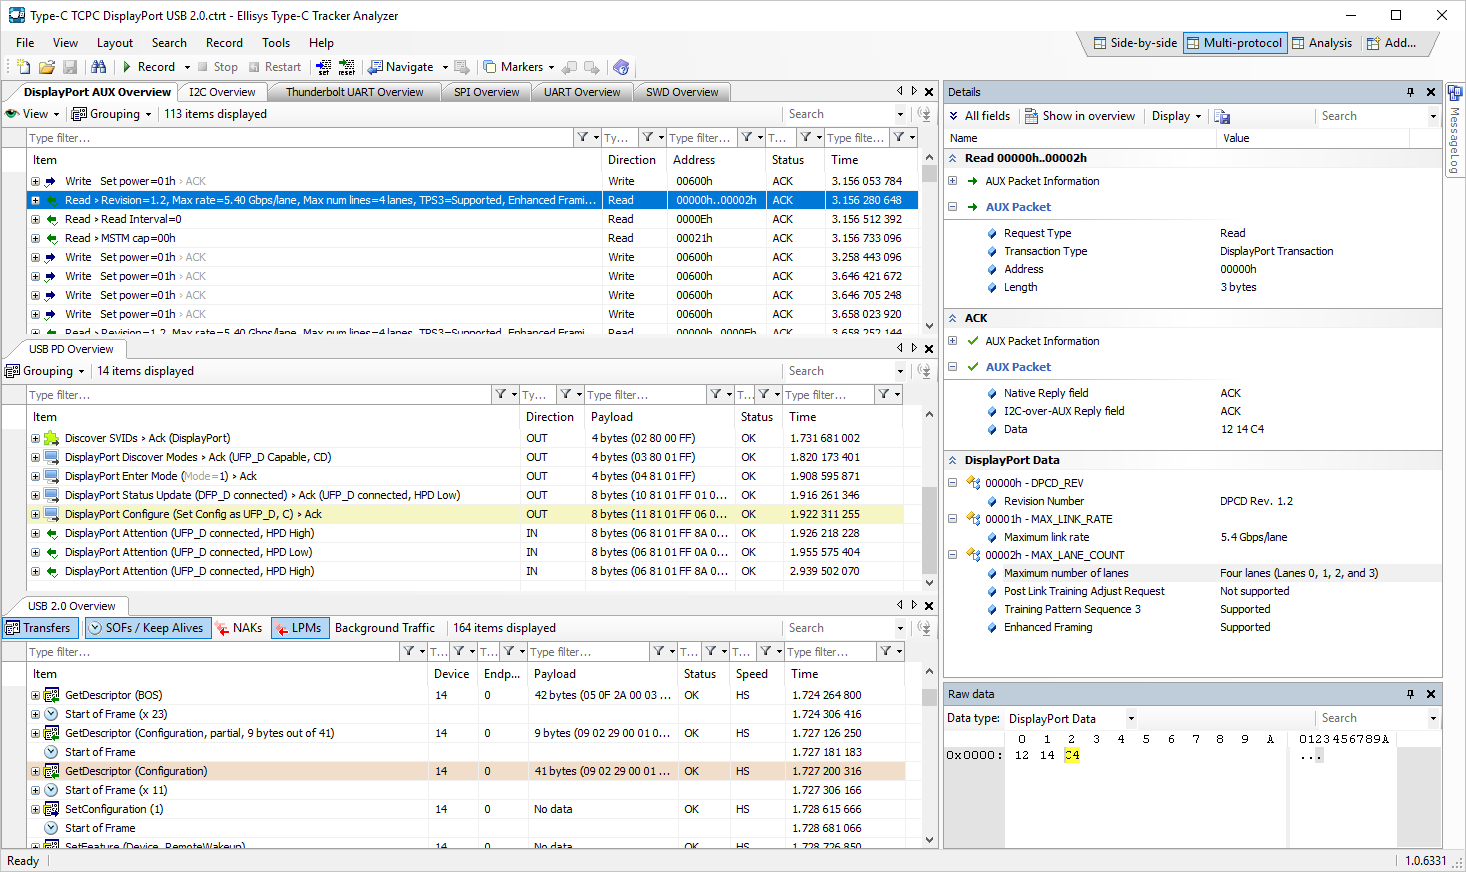Toggle the NAKs filter in USB 2.0 Overview

click(x=239, y=628)
